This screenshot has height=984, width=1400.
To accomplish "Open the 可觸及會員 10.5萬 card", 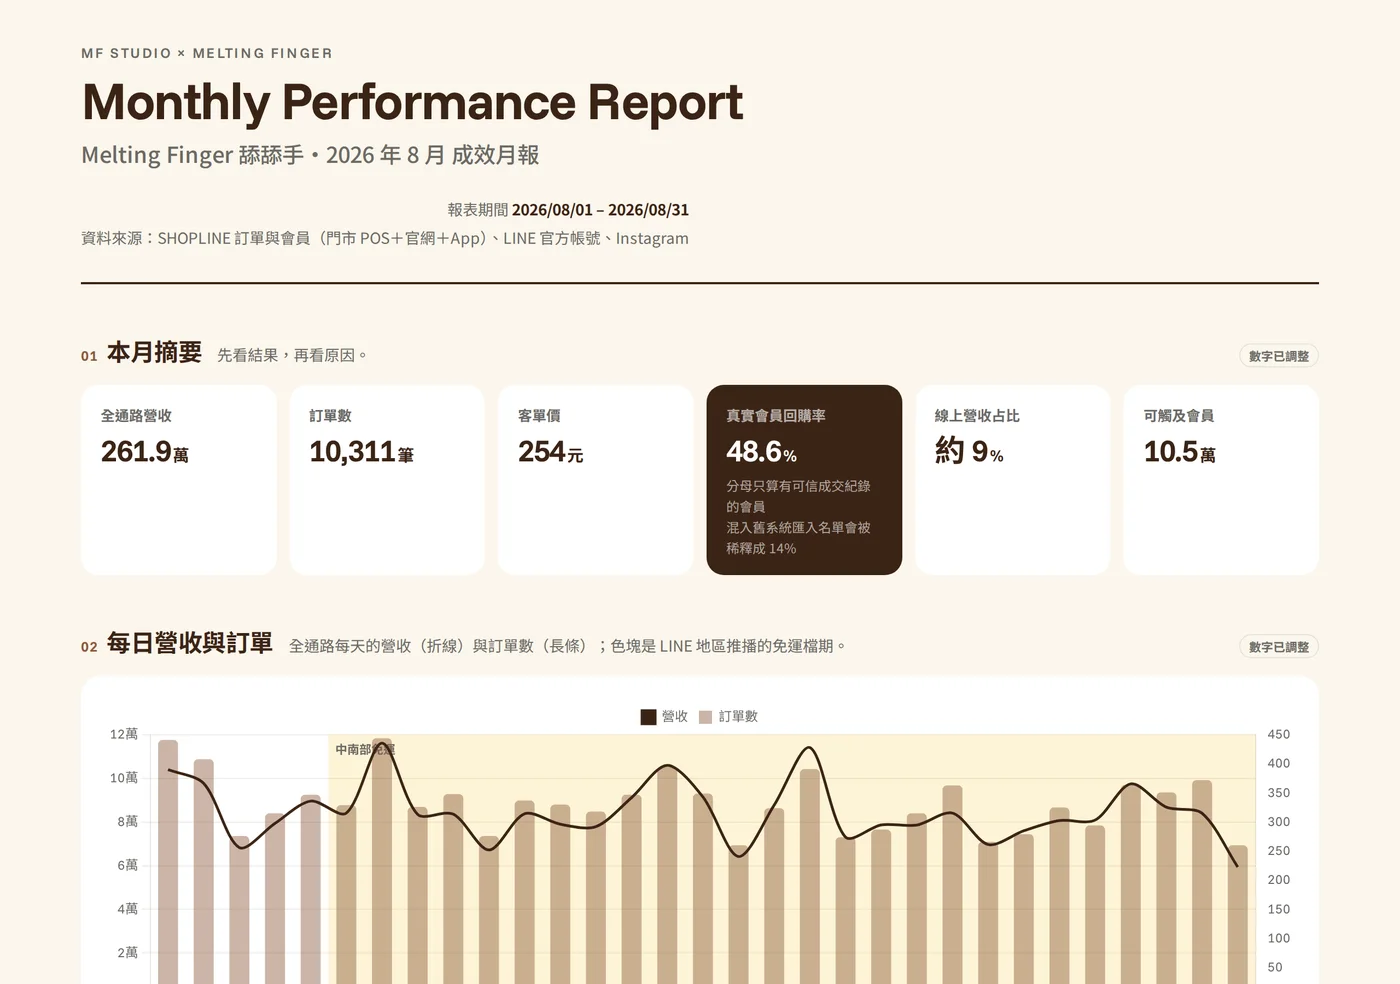I will point(1221,480).
